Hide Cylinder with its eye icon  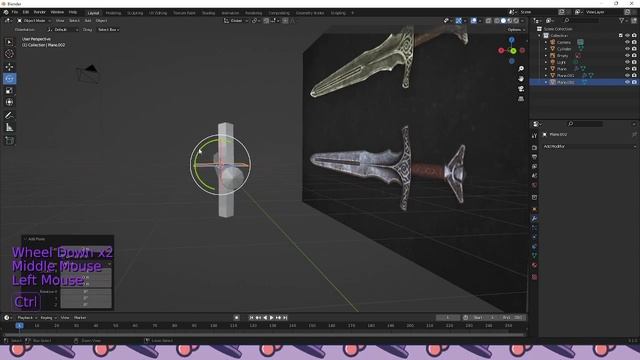click(627, 49)
